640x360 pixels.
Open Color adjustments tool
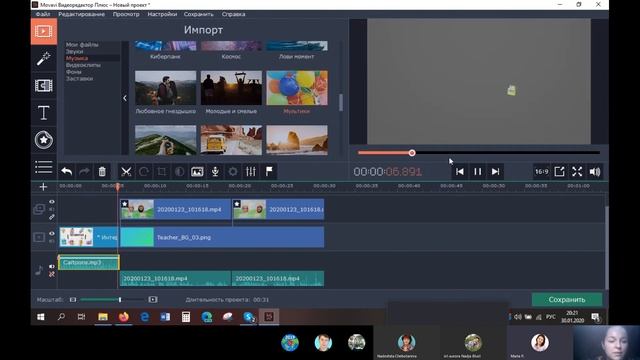[x=179, y=171]
